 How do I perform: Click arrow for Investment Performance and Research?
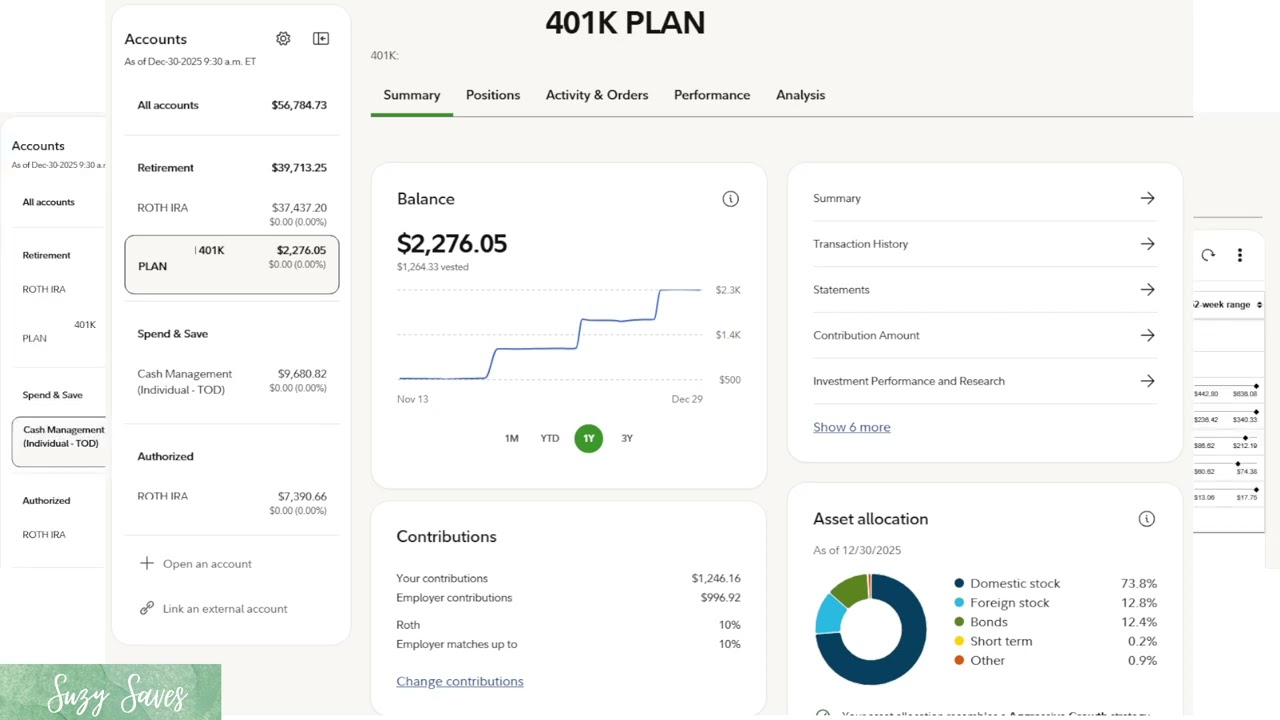point(1147,381)
